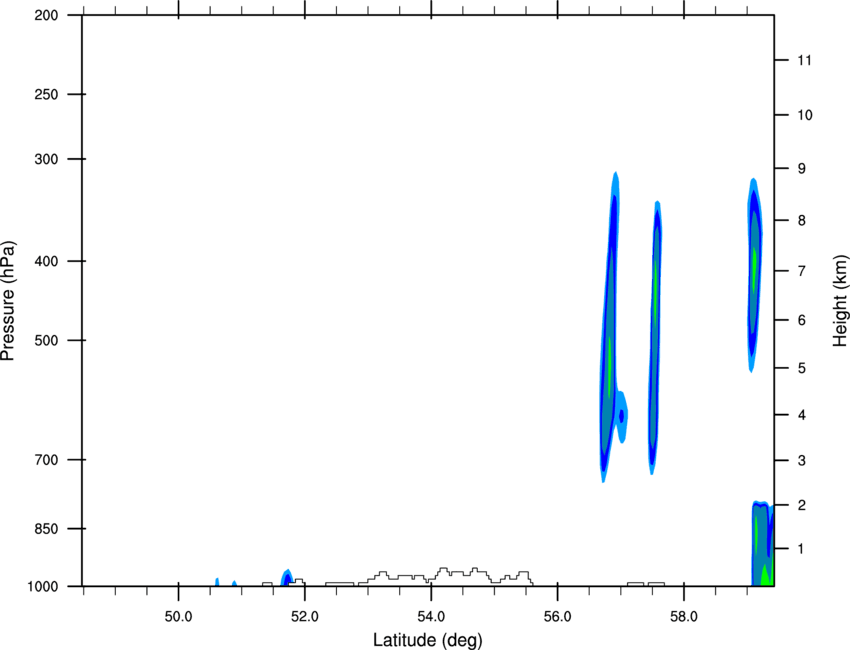Viewport: 850px width, 650px height.
Task: Click the 500 pressure tick label
Action: 46,340
